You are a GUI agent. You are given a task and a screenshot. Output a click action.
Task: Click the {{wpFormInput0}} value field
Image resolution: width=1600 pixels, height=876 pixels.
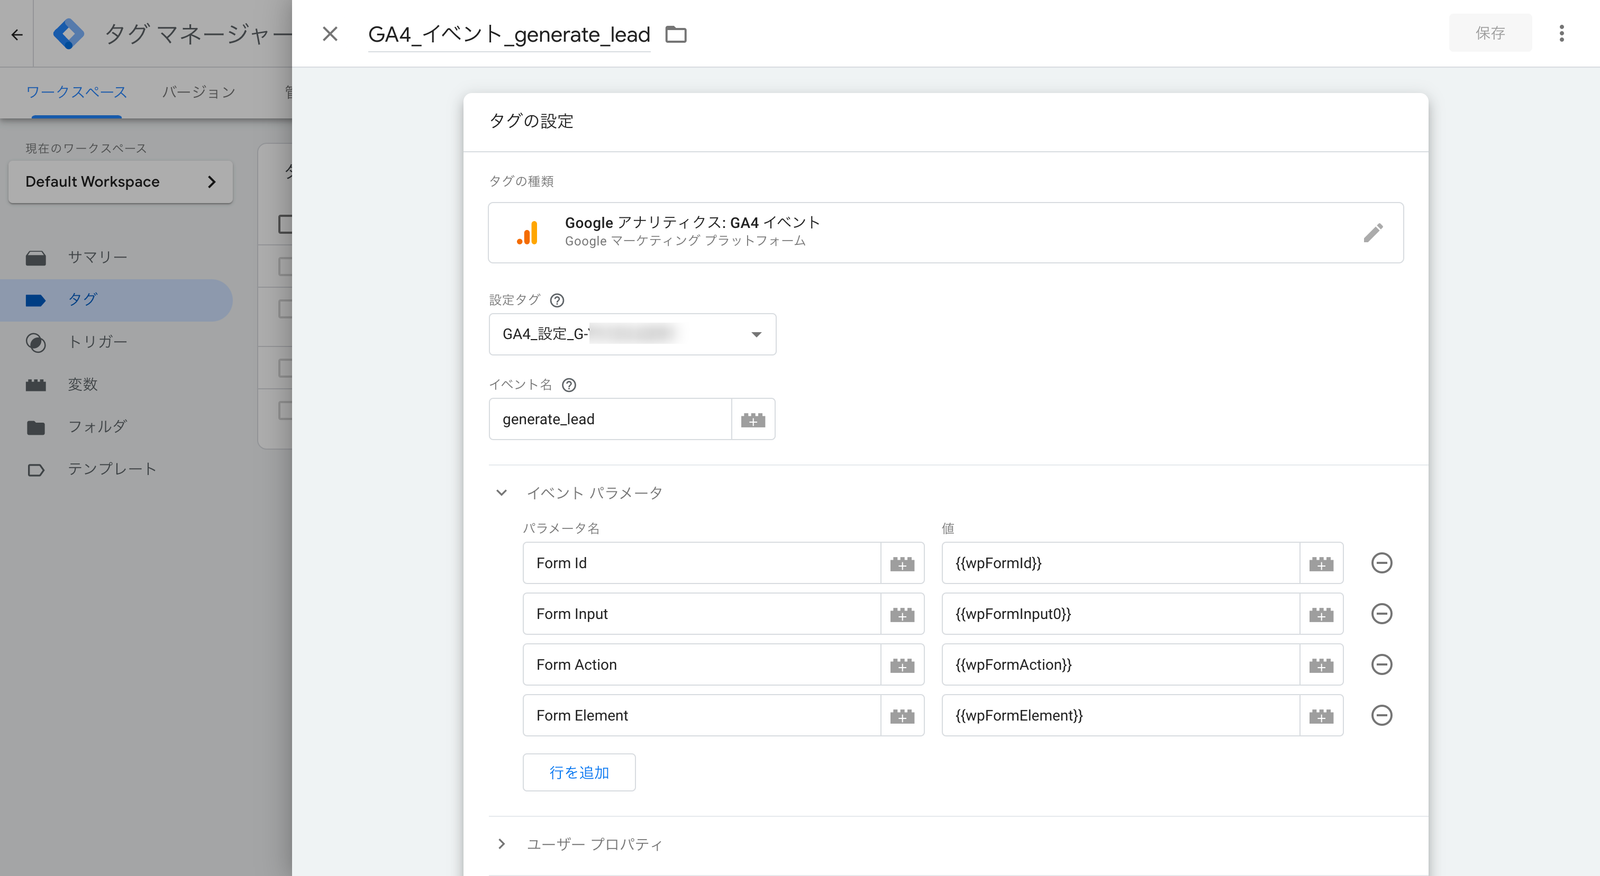pos(1120,614)
